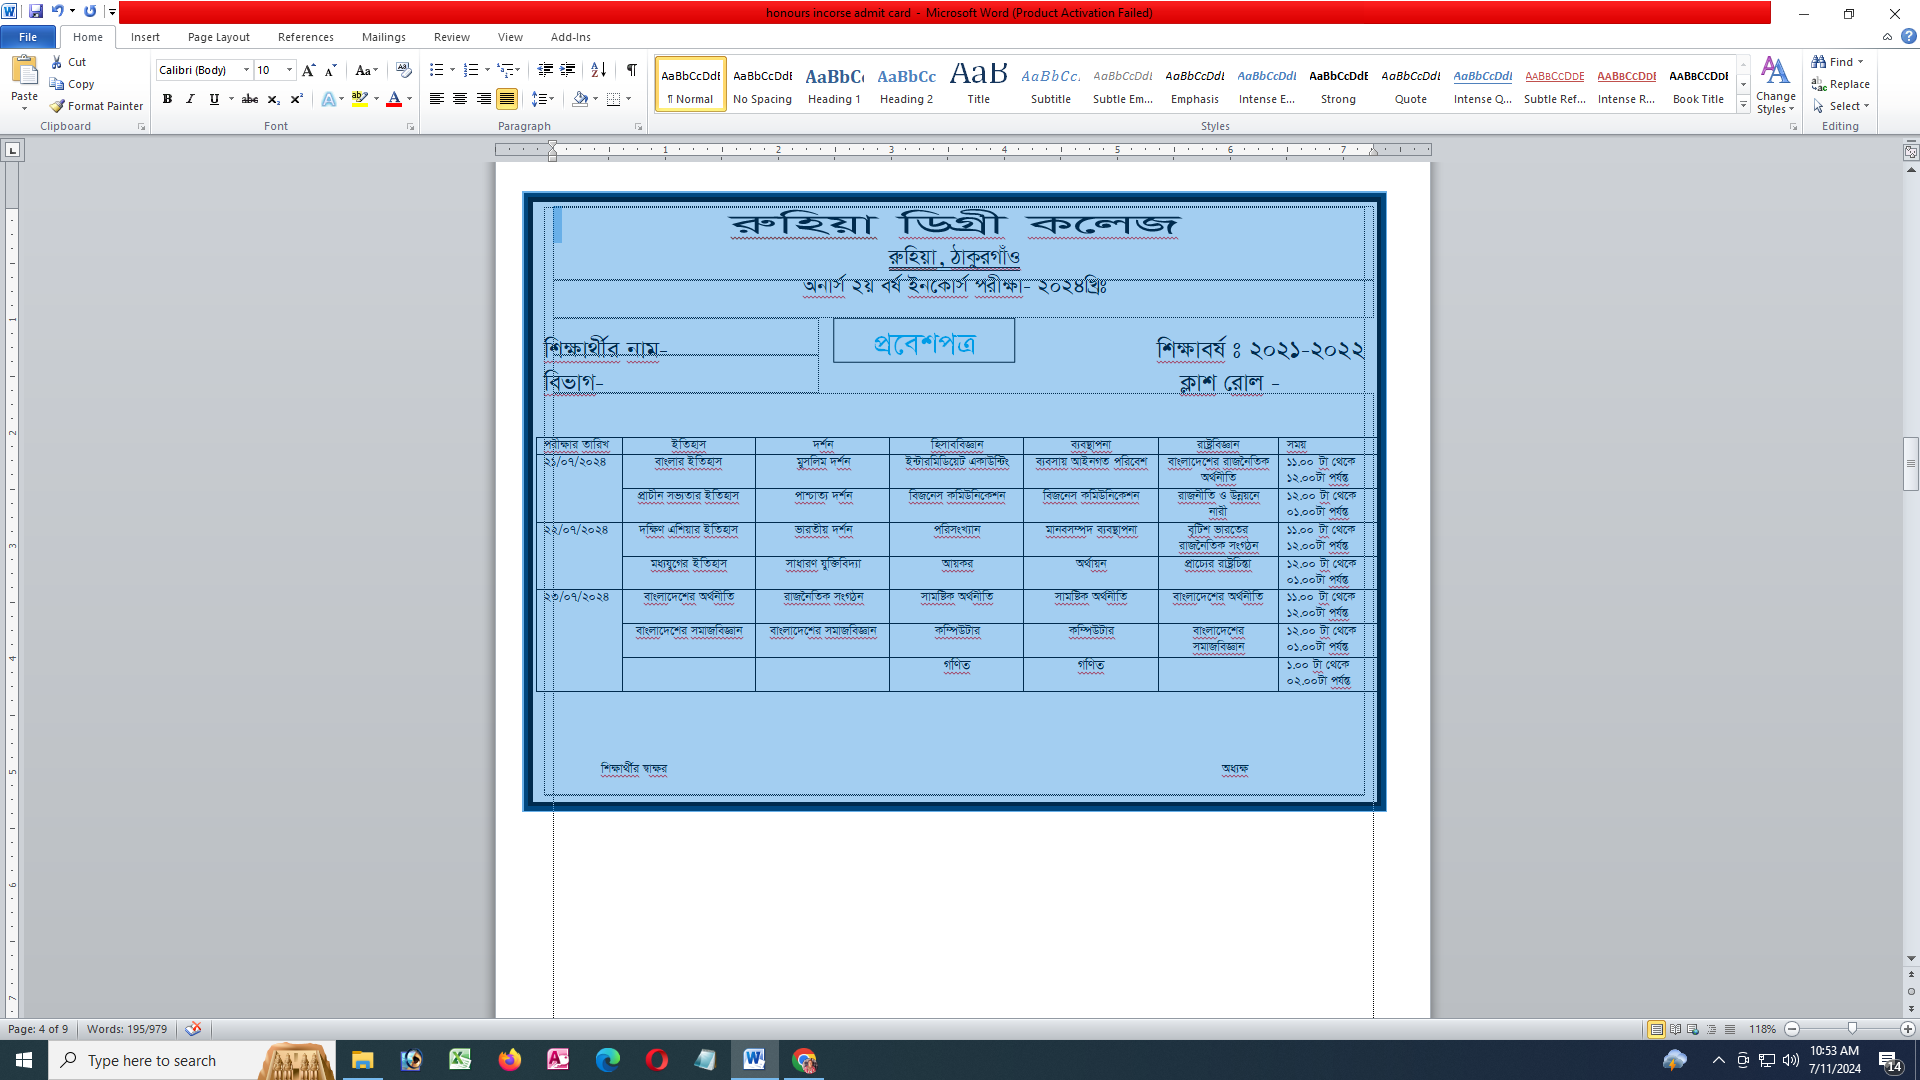Open the font size dropdown
Screen dimensions: 1920x1080
coord(289,70)
